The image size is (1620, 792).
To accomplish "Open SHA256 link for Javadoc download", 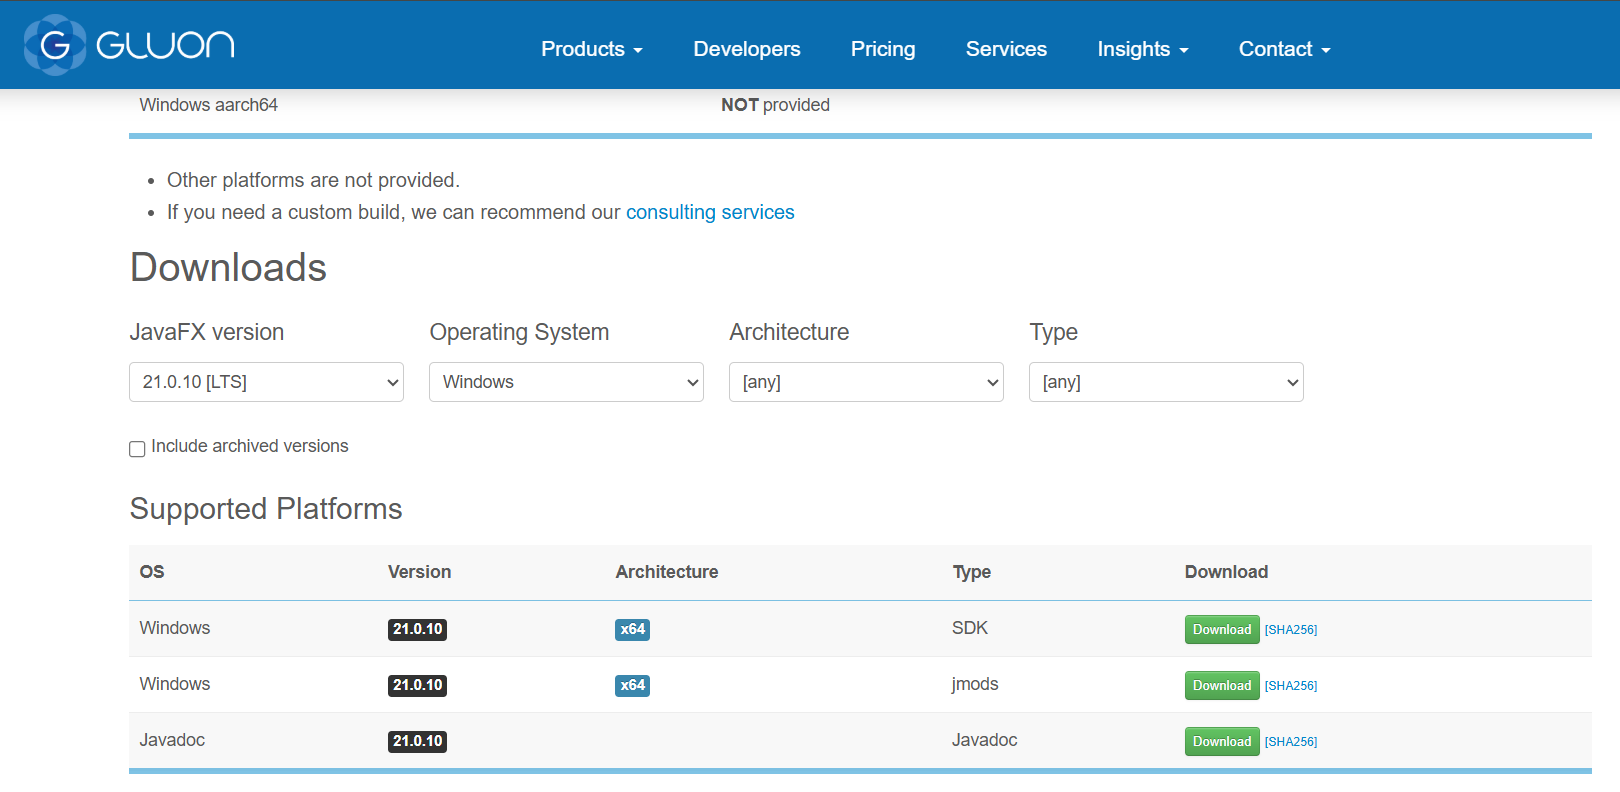I will [1290, 742].
